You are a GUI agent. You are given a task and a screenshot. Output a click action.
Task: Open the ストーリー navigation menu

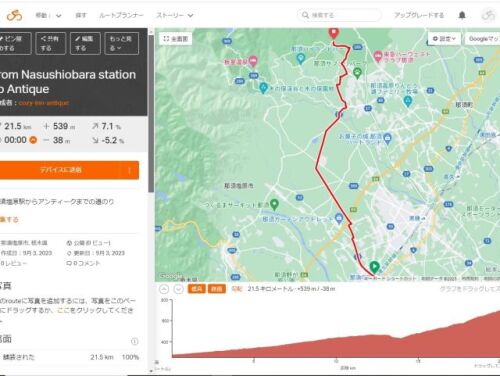[175, 15]
